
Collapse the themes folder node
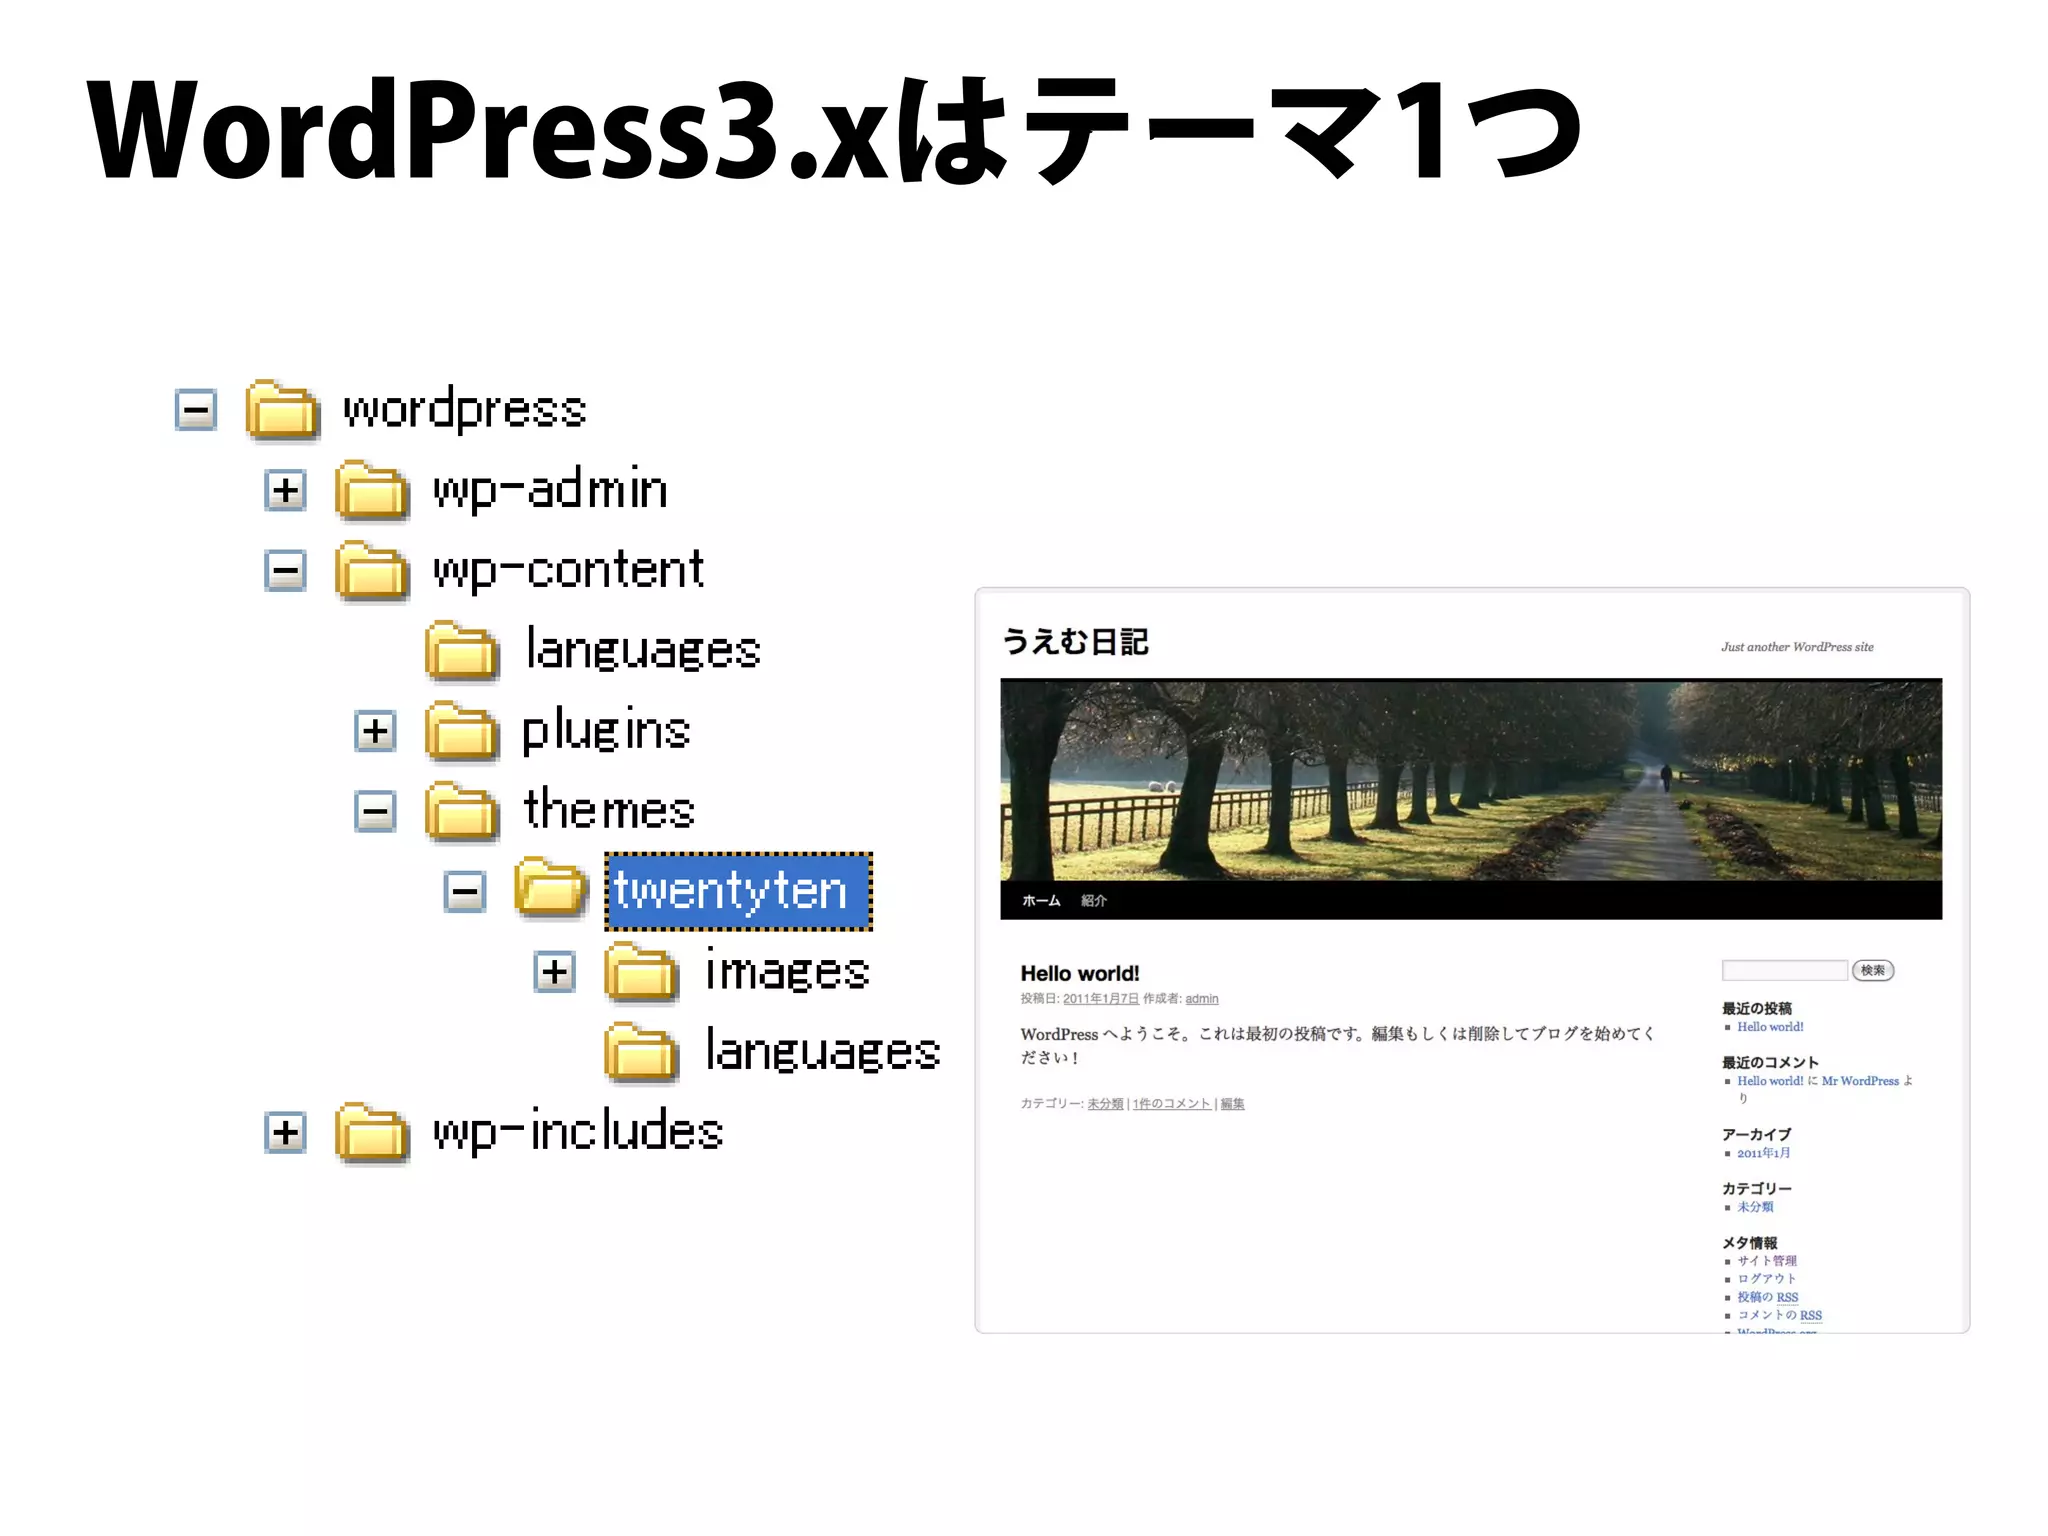click(x=376, y=811)
